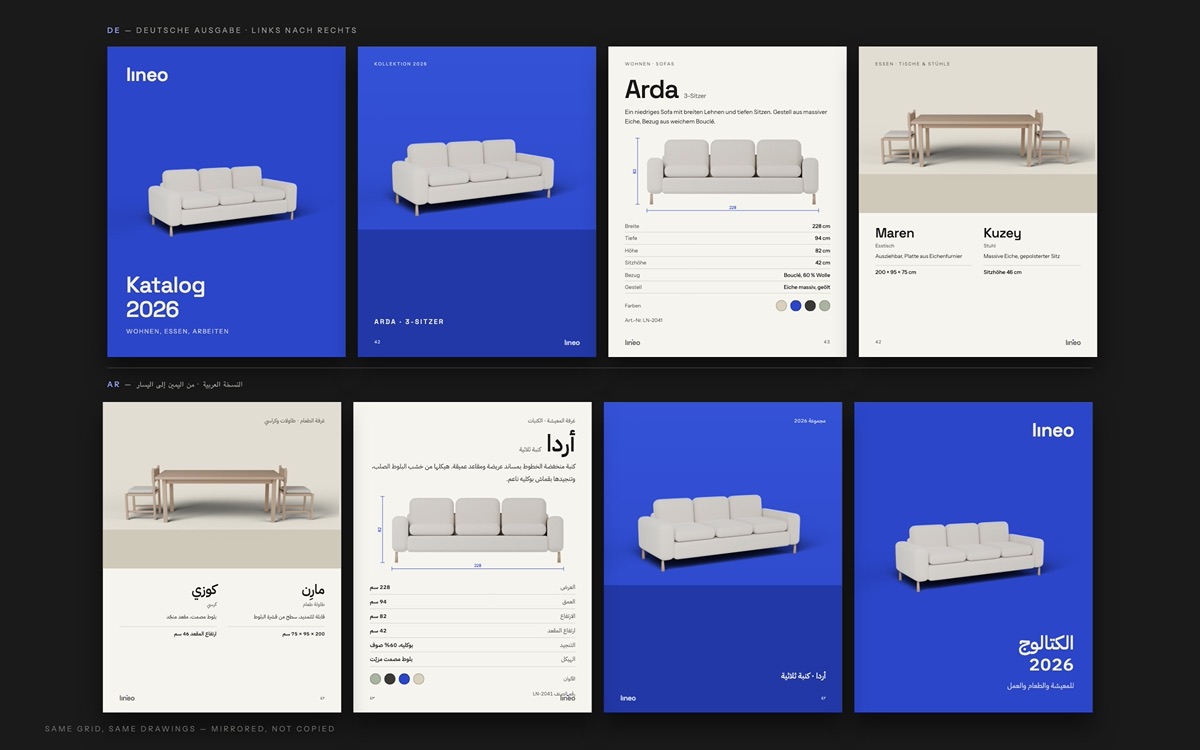Click the 'Art.-Nr. LN-2041' line
The height and width of the screenshot is (750, 1200).
point(644,321)
